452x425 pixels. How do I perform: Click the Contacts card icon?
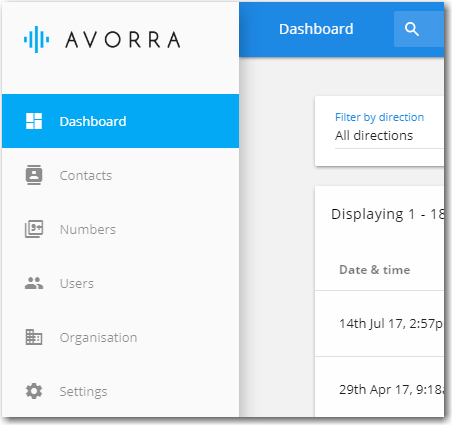(x=34, y=175)
